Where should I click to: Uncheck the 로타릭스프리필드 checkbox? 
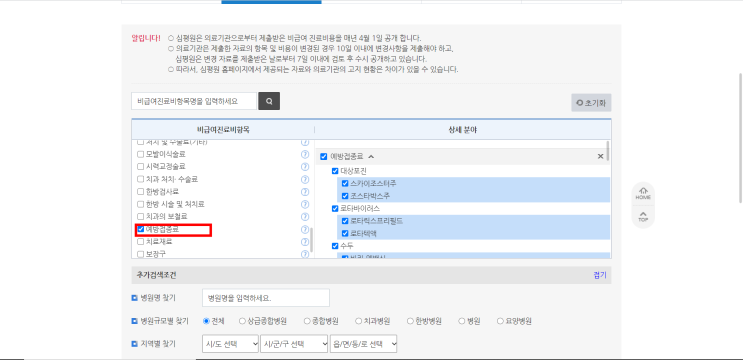(345, 221)
